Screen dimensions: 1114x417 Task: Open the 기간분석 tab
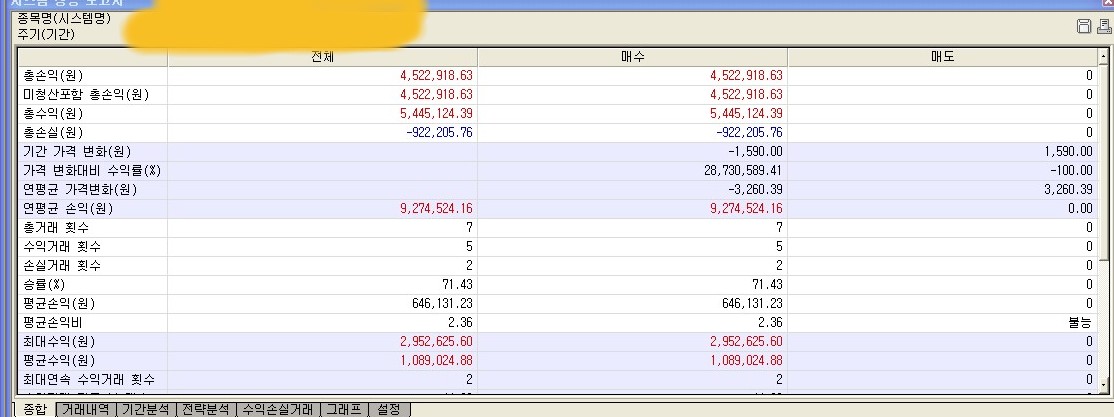pos(146,409)
